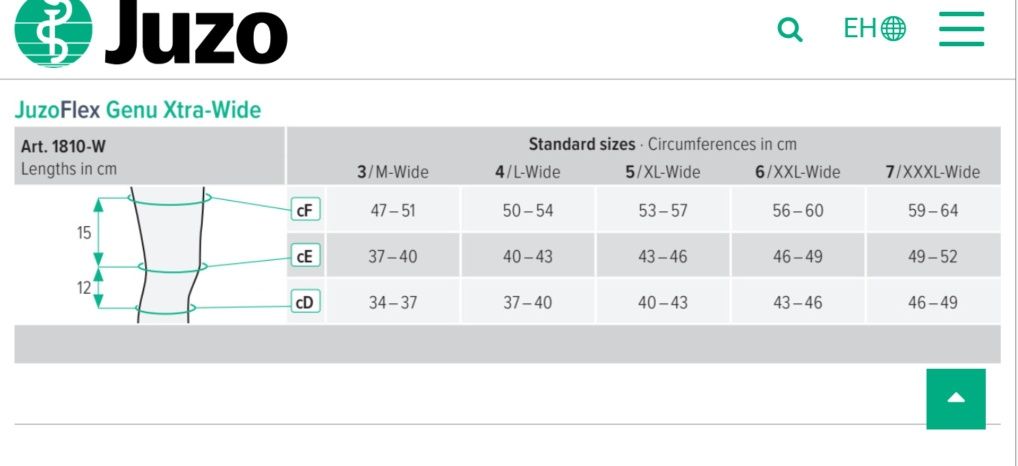Select the cE measurement label
The height and width of the screenshot is (466, 1018).
click(305, 256)
